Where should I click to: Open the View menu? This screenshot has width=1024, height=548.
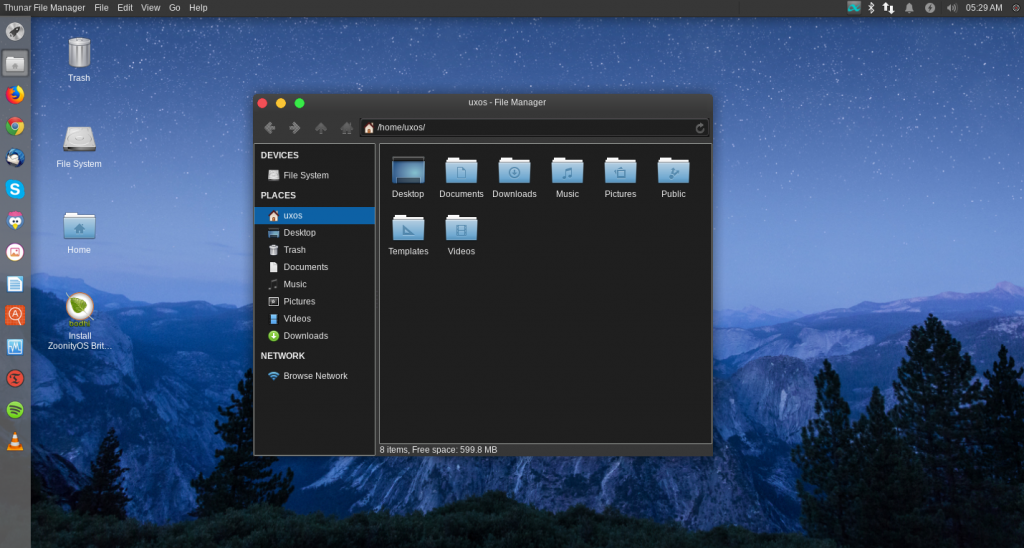tap(150, 7)
